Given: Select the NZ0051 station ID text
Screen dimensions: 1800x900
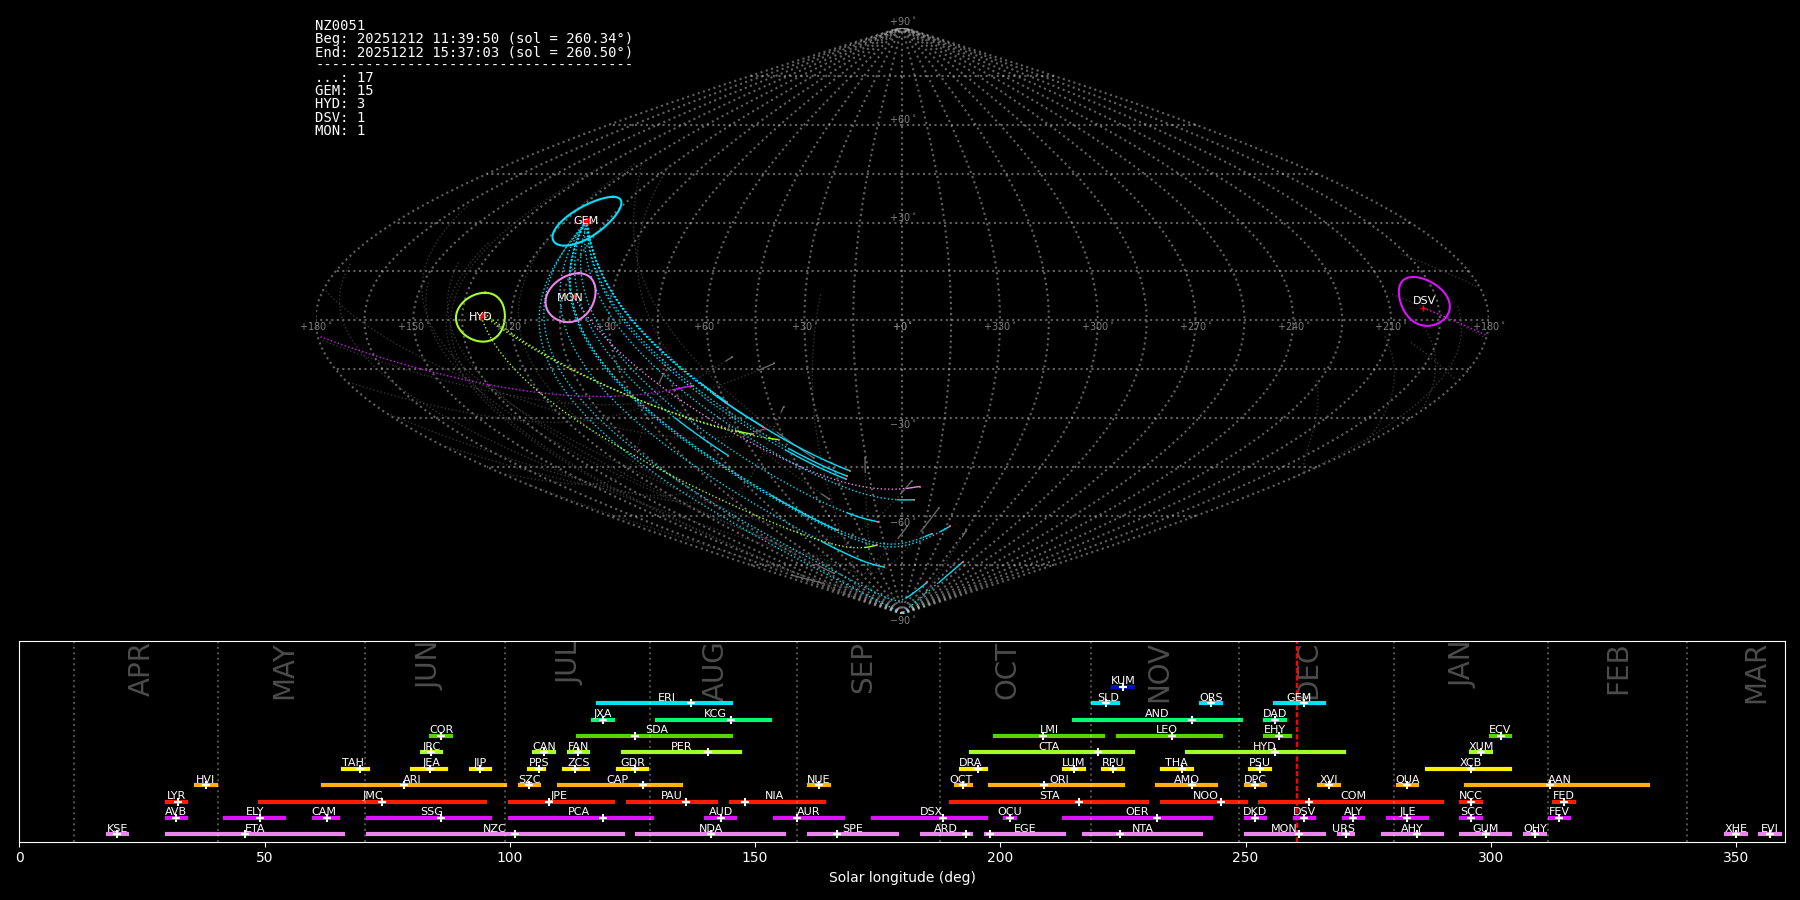Looking at the screenshot, I should (x=340, y=25).
